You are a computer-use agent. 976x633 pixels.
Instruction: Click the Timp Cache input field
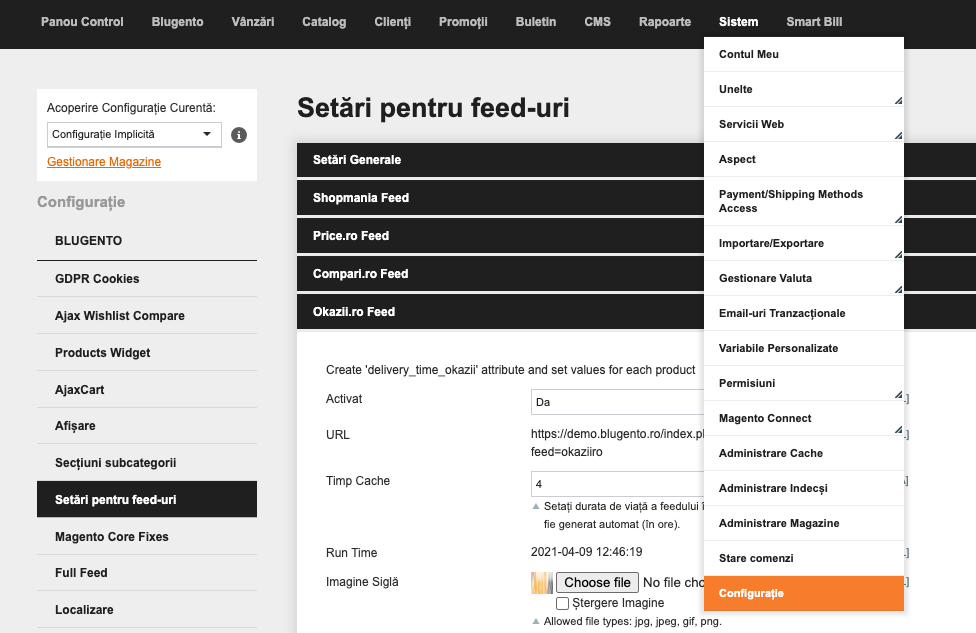[617, 484]
